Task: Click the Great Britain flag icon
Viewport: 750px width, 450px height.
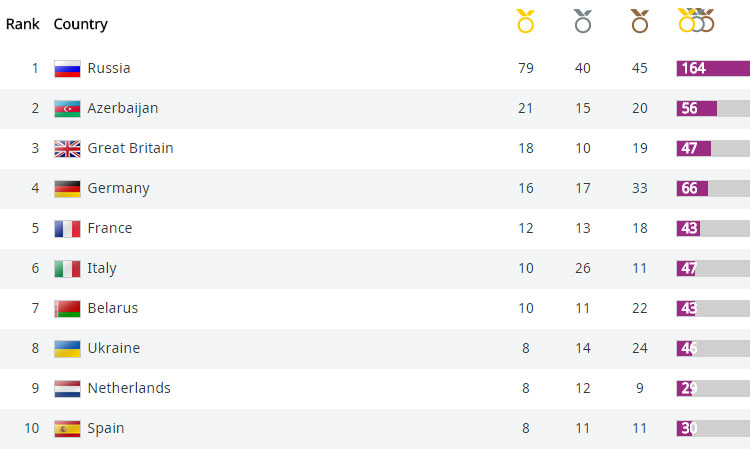Action: [x=67, y=149]
